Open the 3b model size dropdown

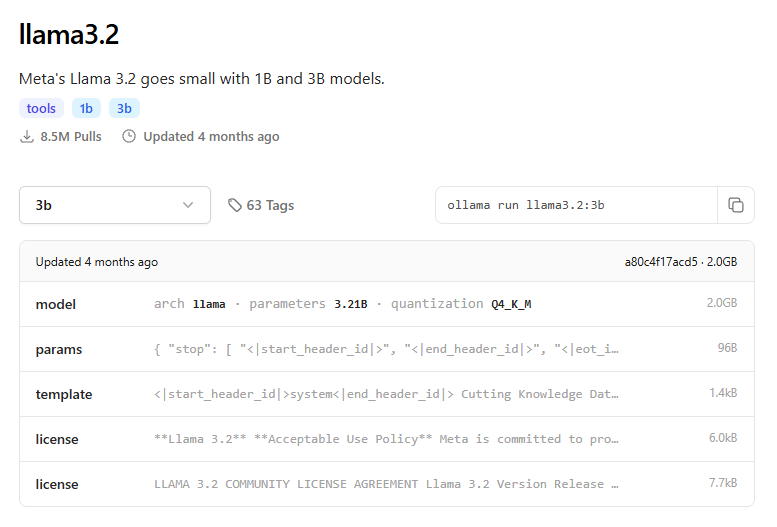[115, 205]
